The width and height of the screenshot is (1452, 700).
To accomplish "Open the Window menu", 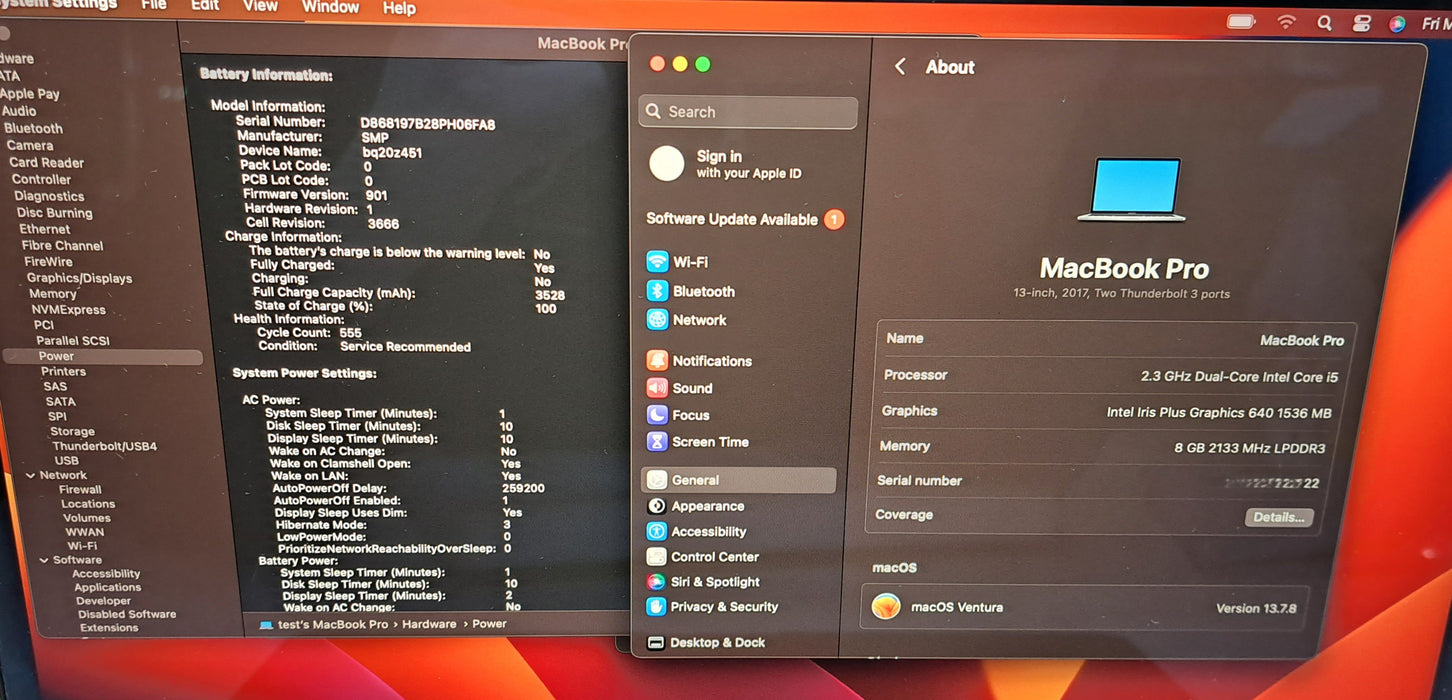I will click(330, 8).
